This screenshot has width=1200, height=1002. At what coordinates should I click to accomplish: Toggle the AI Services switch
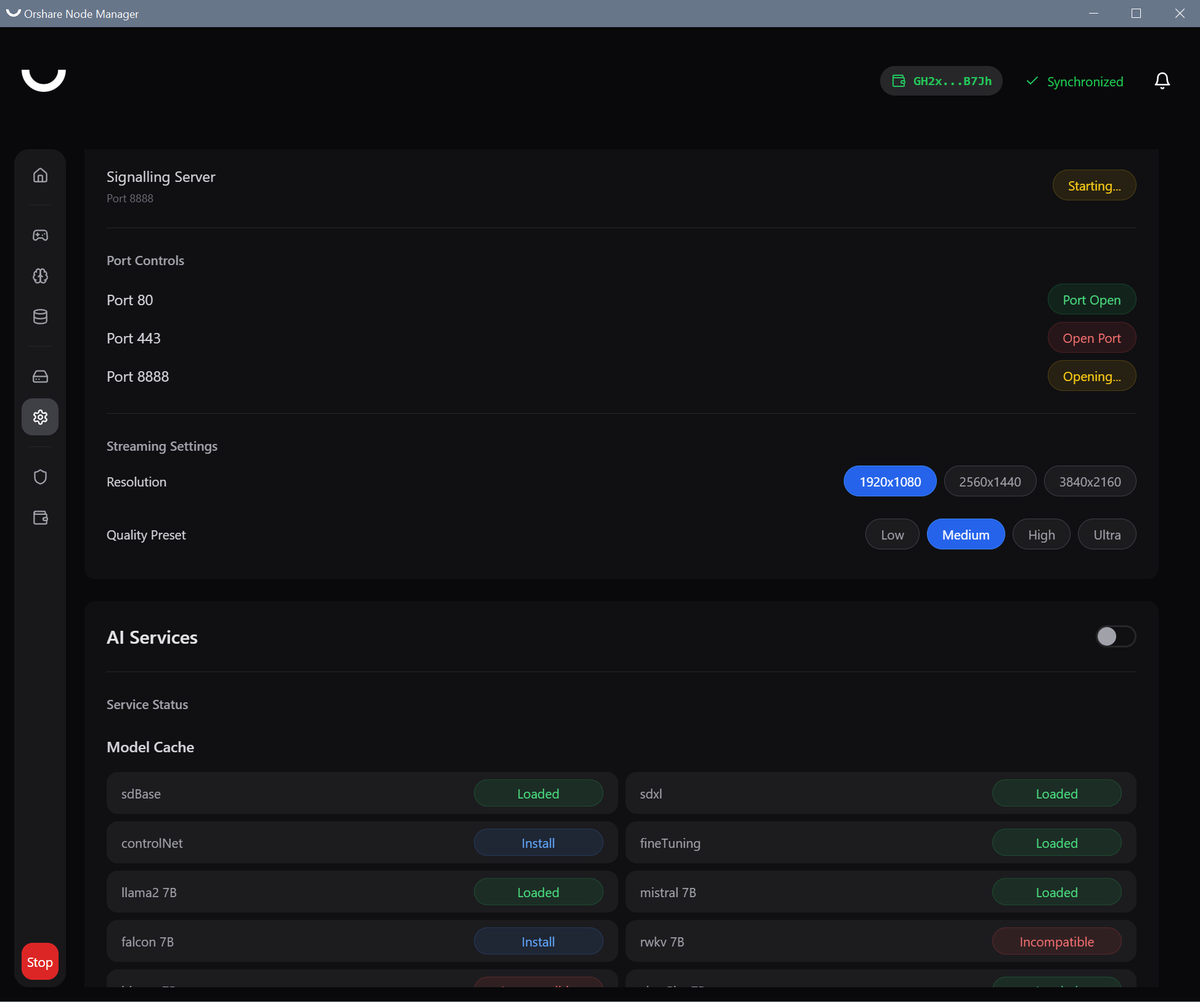tap(1116, 637)
